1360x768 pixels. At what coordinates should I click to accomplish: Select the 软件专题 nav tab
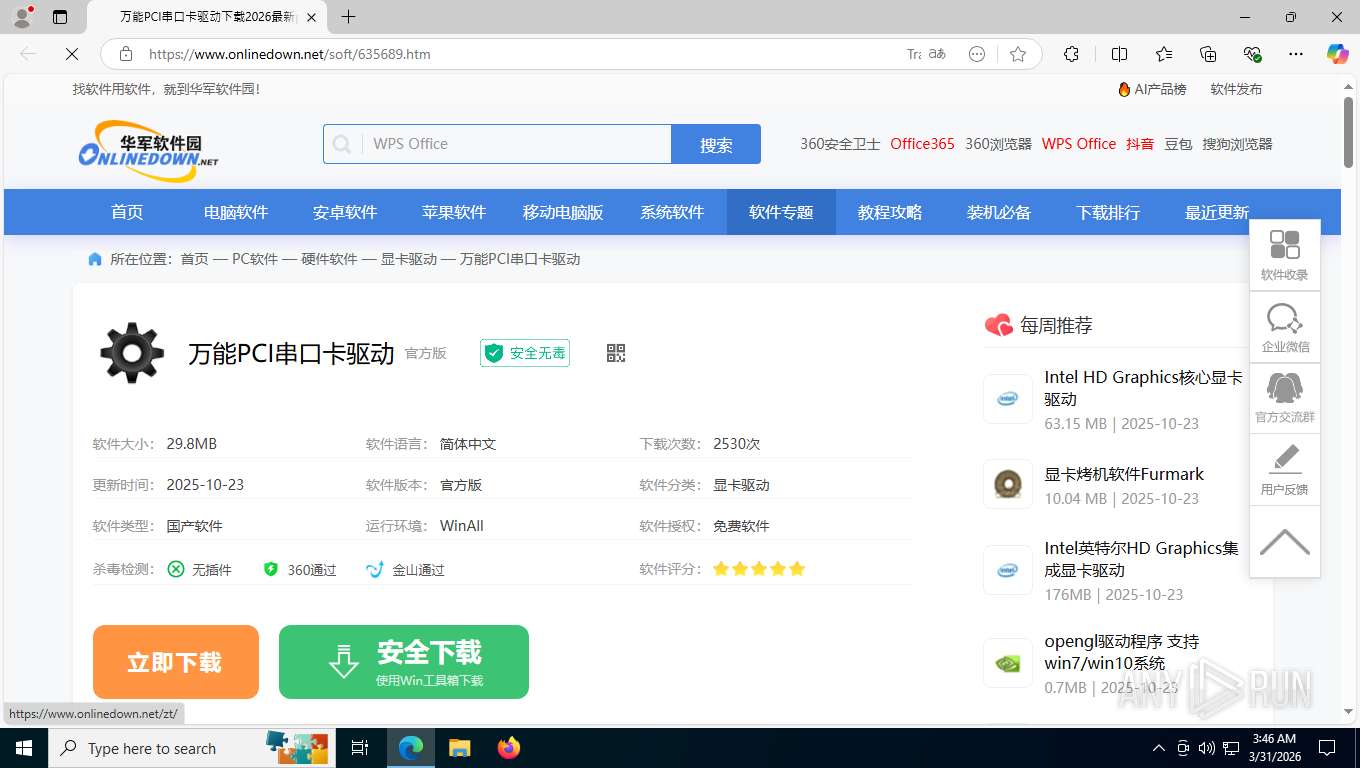point(781,212)
